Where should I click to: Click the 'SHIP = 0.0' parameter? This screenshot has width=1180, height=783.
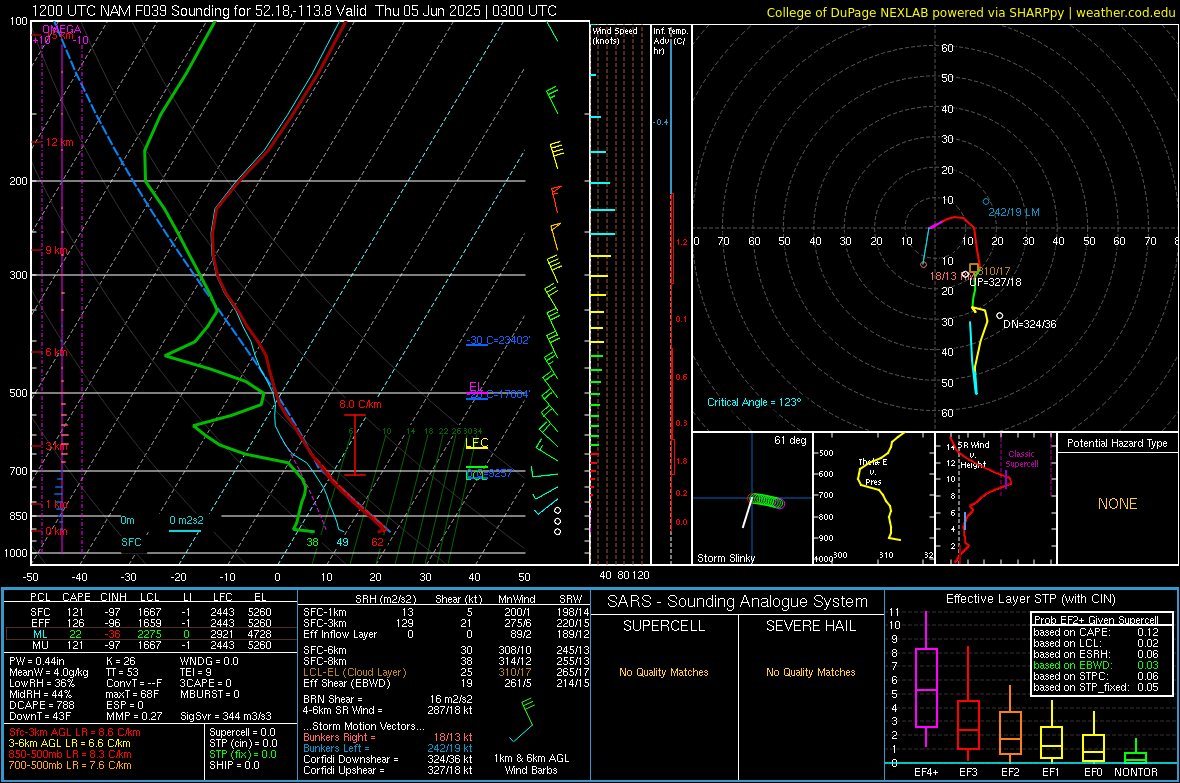click(234, 765)
